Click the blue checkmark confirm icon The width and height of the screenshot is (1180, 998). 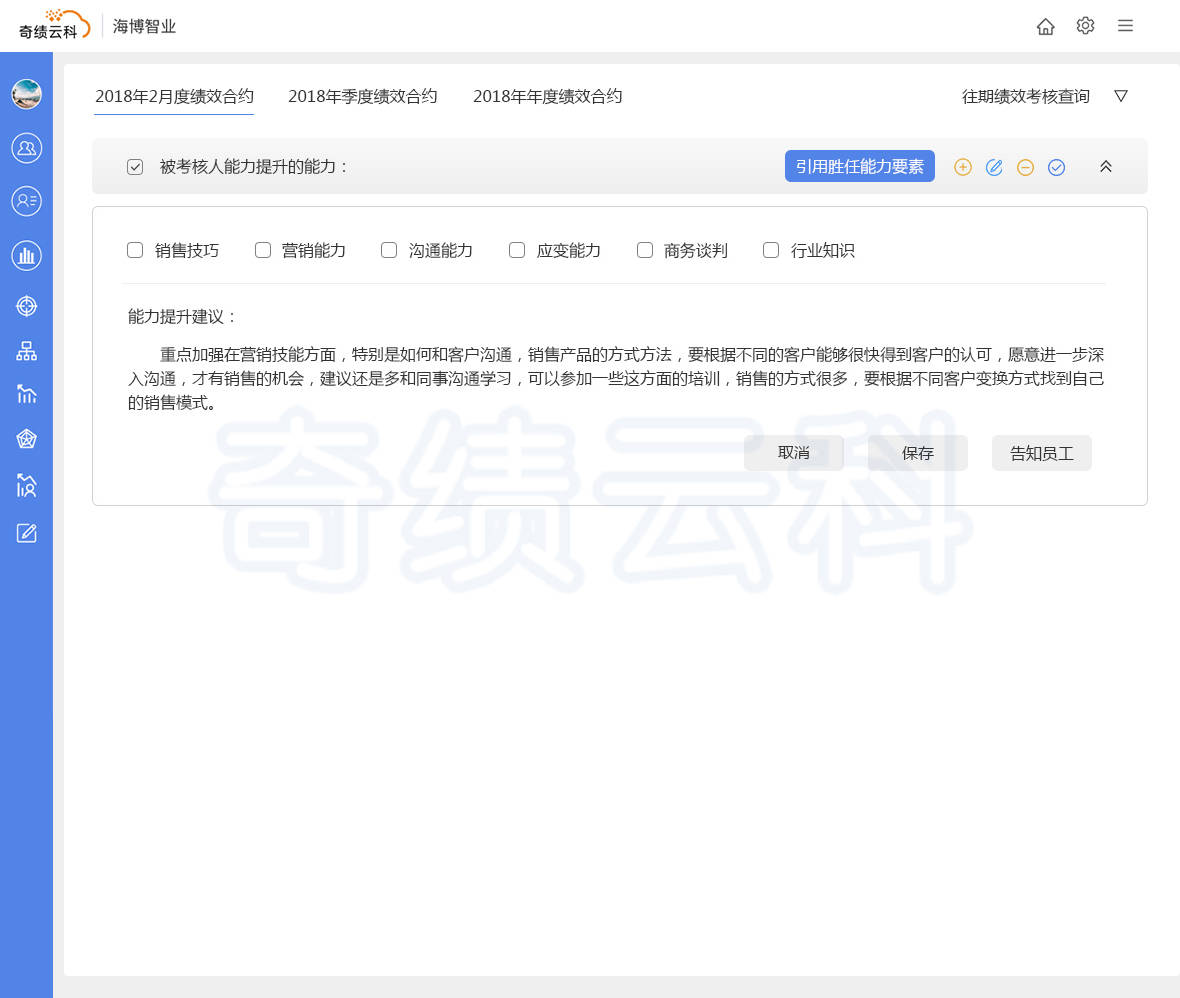[x=1056, y=167]
